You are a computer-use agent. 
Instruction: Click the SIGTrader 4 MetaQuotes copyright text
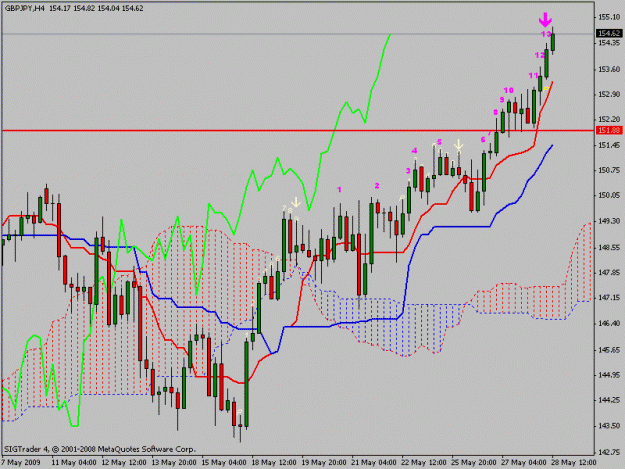click(100, 449)
